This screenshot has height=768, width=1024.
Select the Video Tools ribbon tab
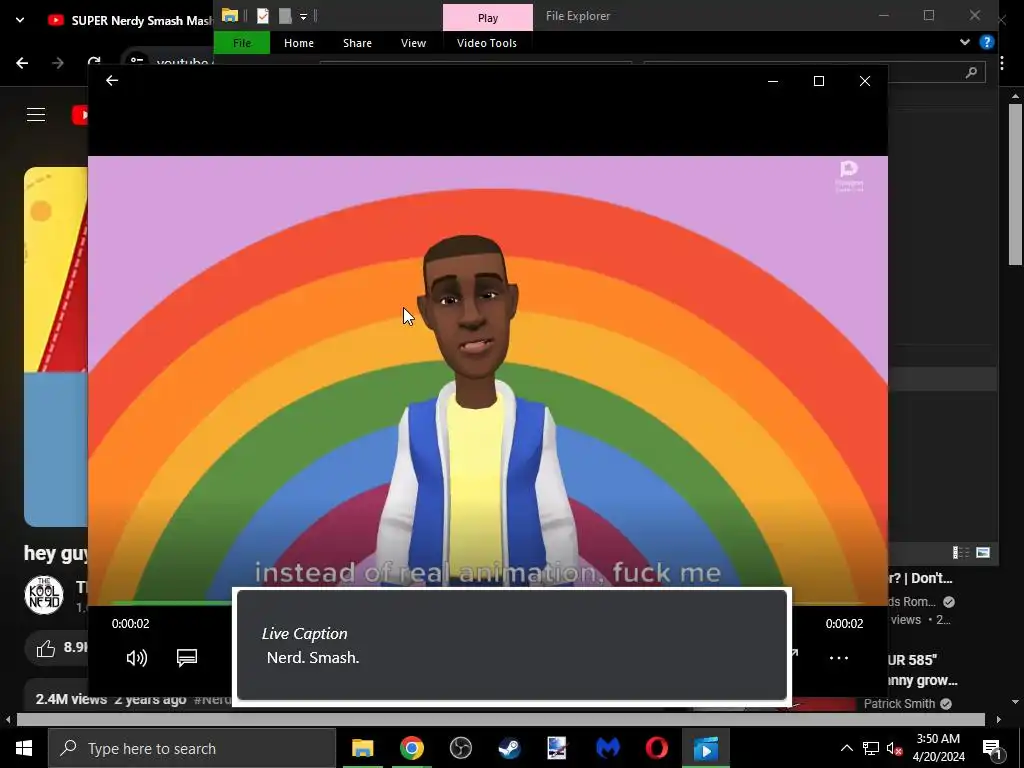pos(487,43)
